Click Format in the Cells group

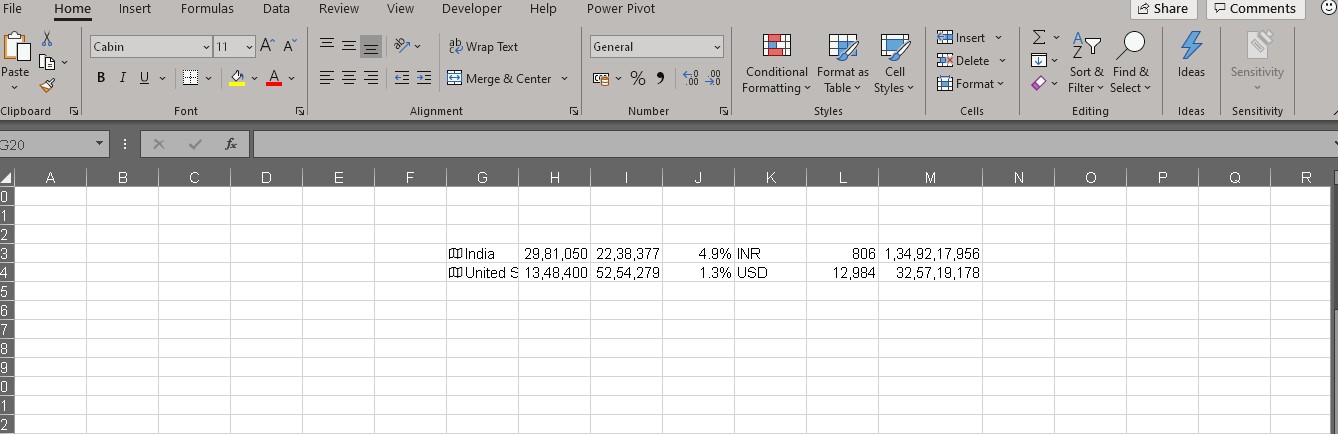(x=972, y=83)
